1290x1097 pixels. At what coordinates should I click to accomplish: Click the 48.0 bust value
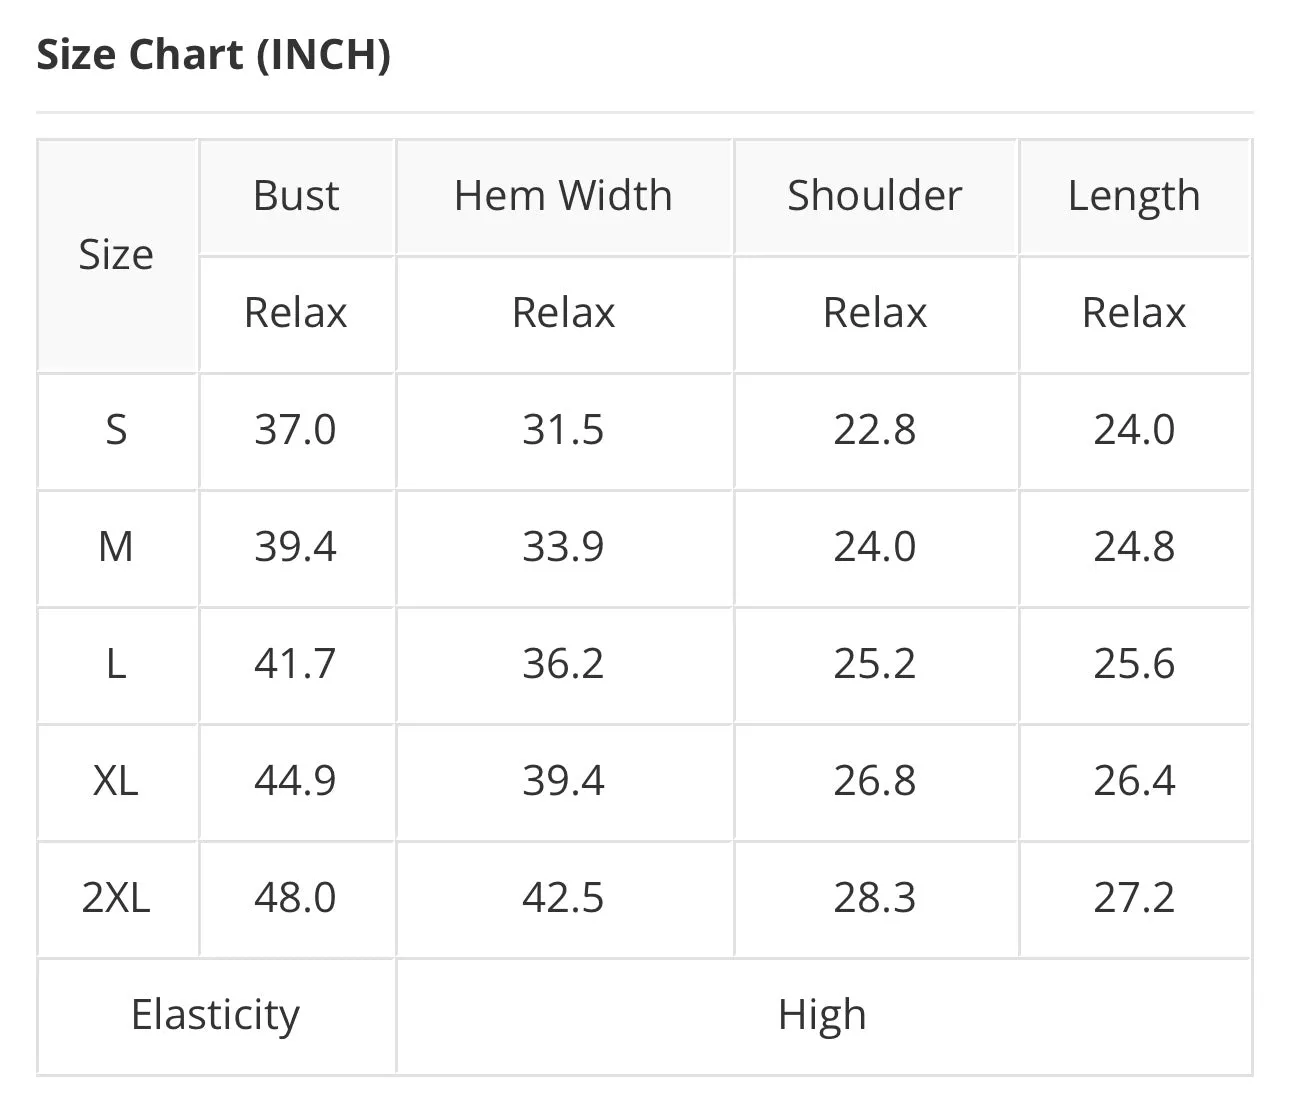coord(295,898)
